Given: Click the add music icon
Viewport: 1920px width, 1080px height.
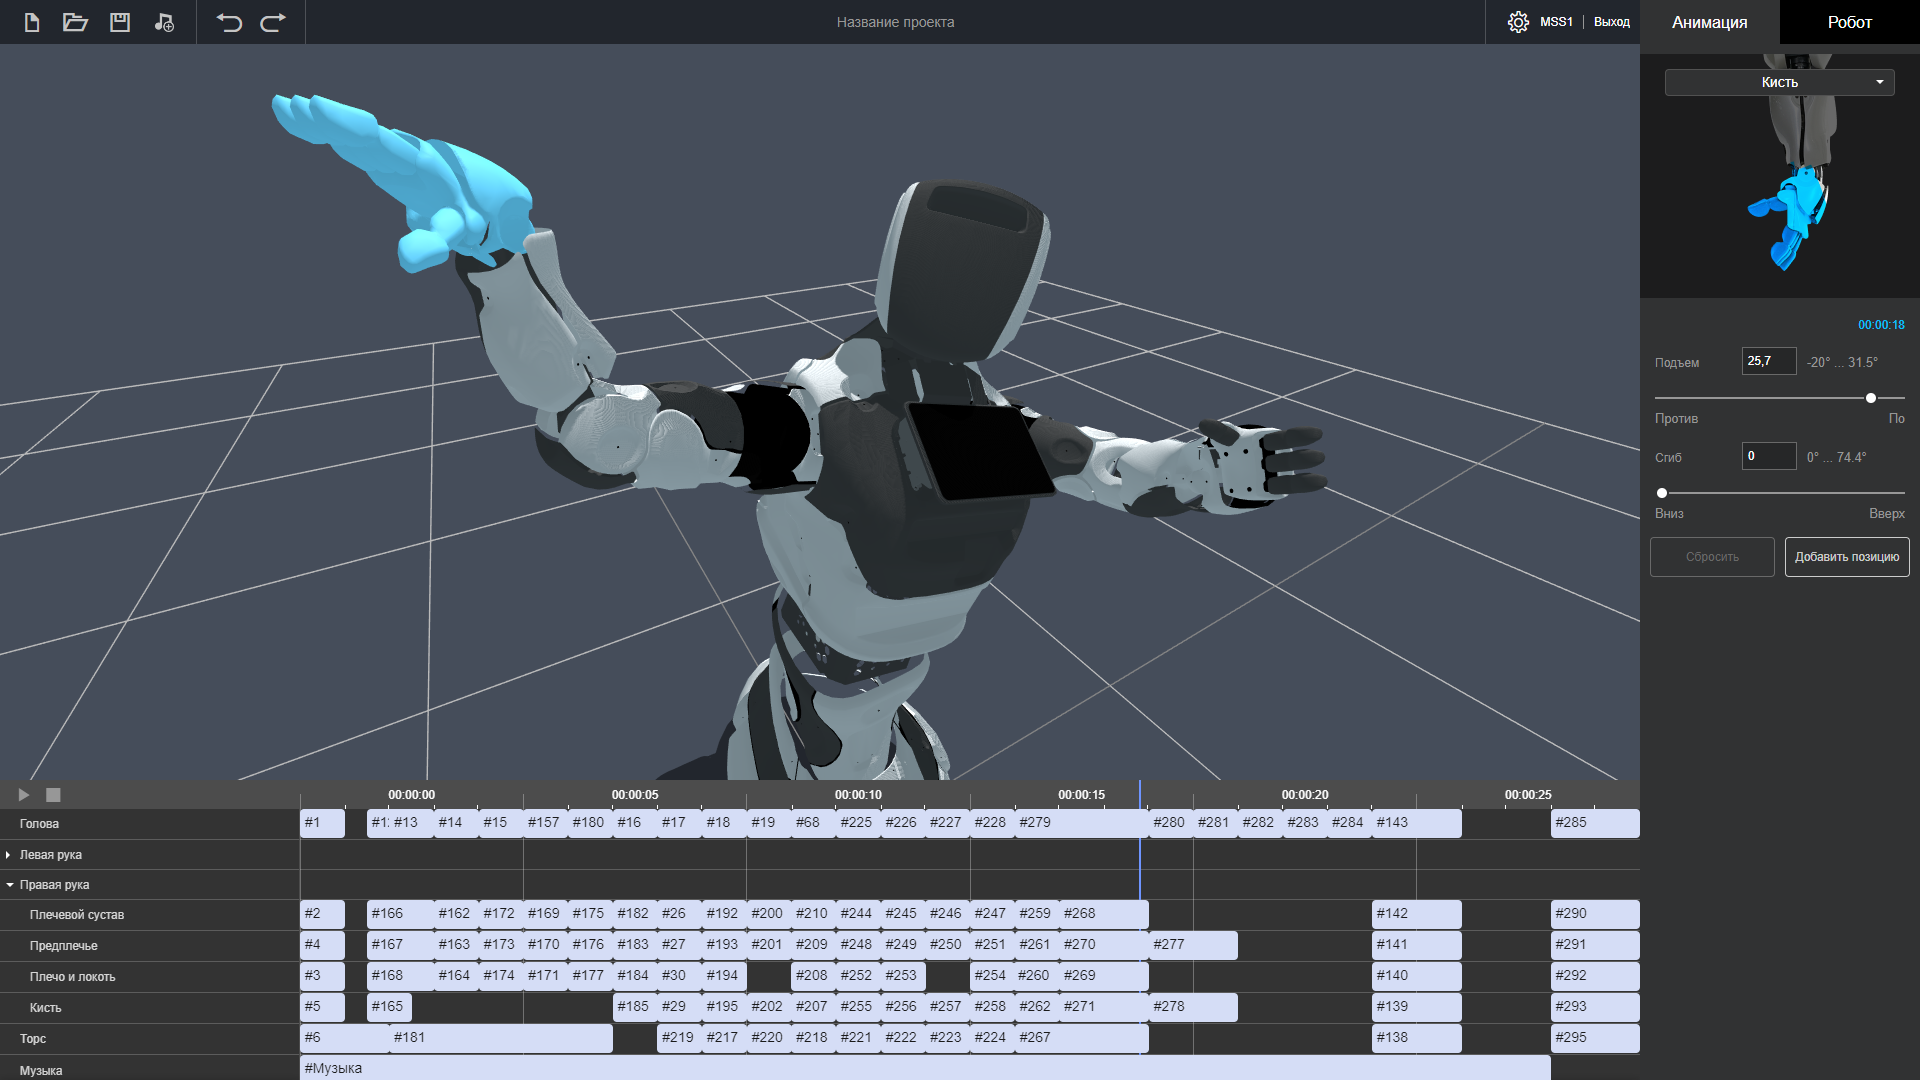Looking at the screenshot, I should coord(164,22).
